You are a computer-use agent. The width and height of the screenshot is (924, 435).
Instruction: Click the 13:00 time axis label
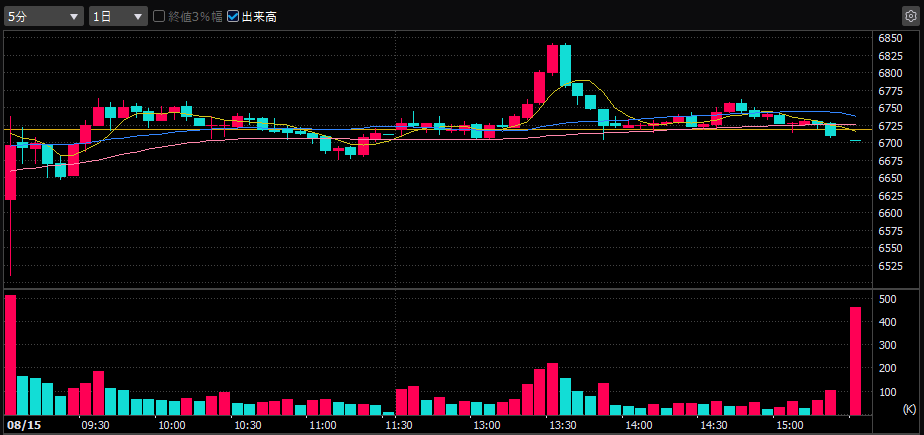coord(487,425)
